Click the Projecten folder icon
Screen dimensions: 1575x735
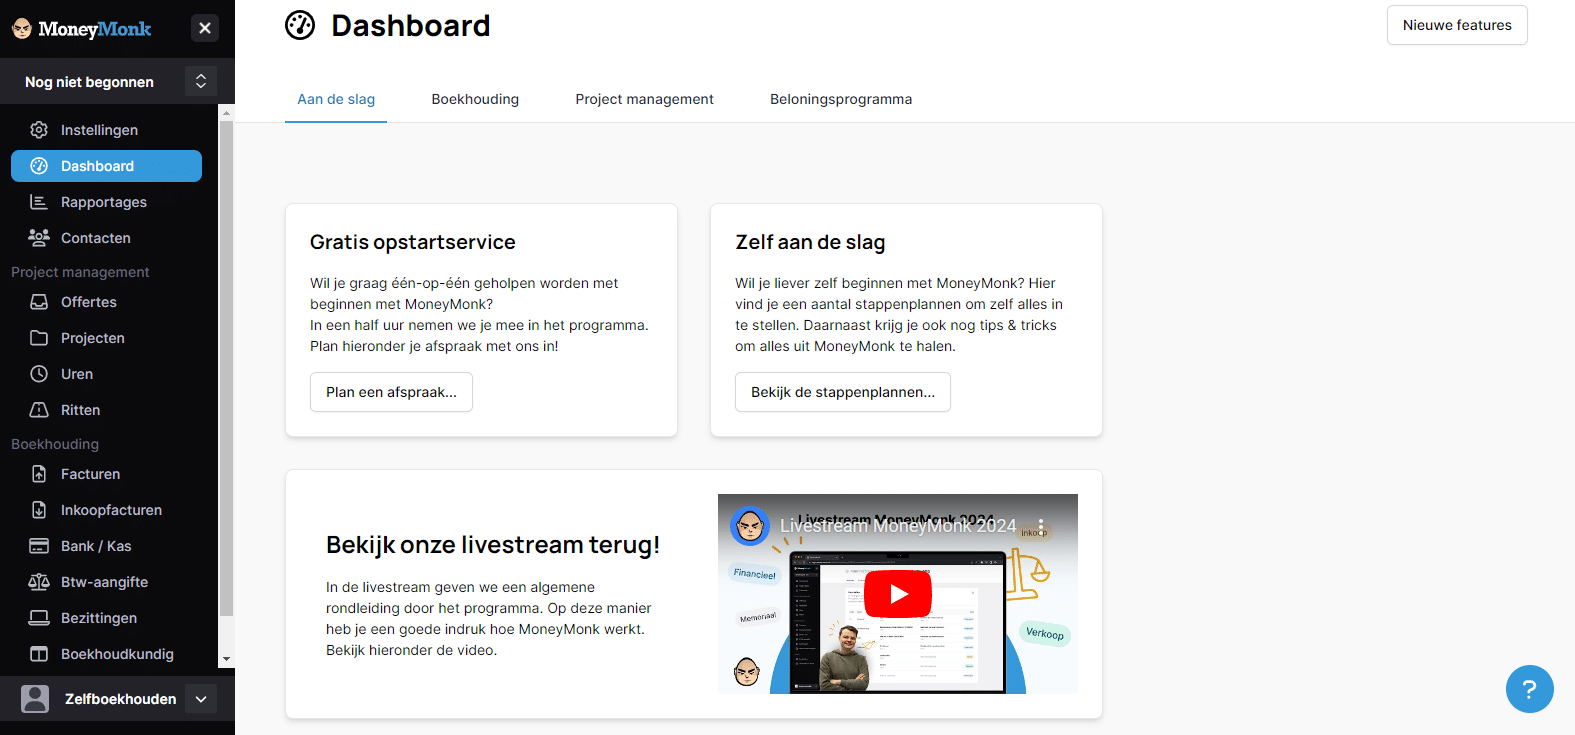coord(39,338)
